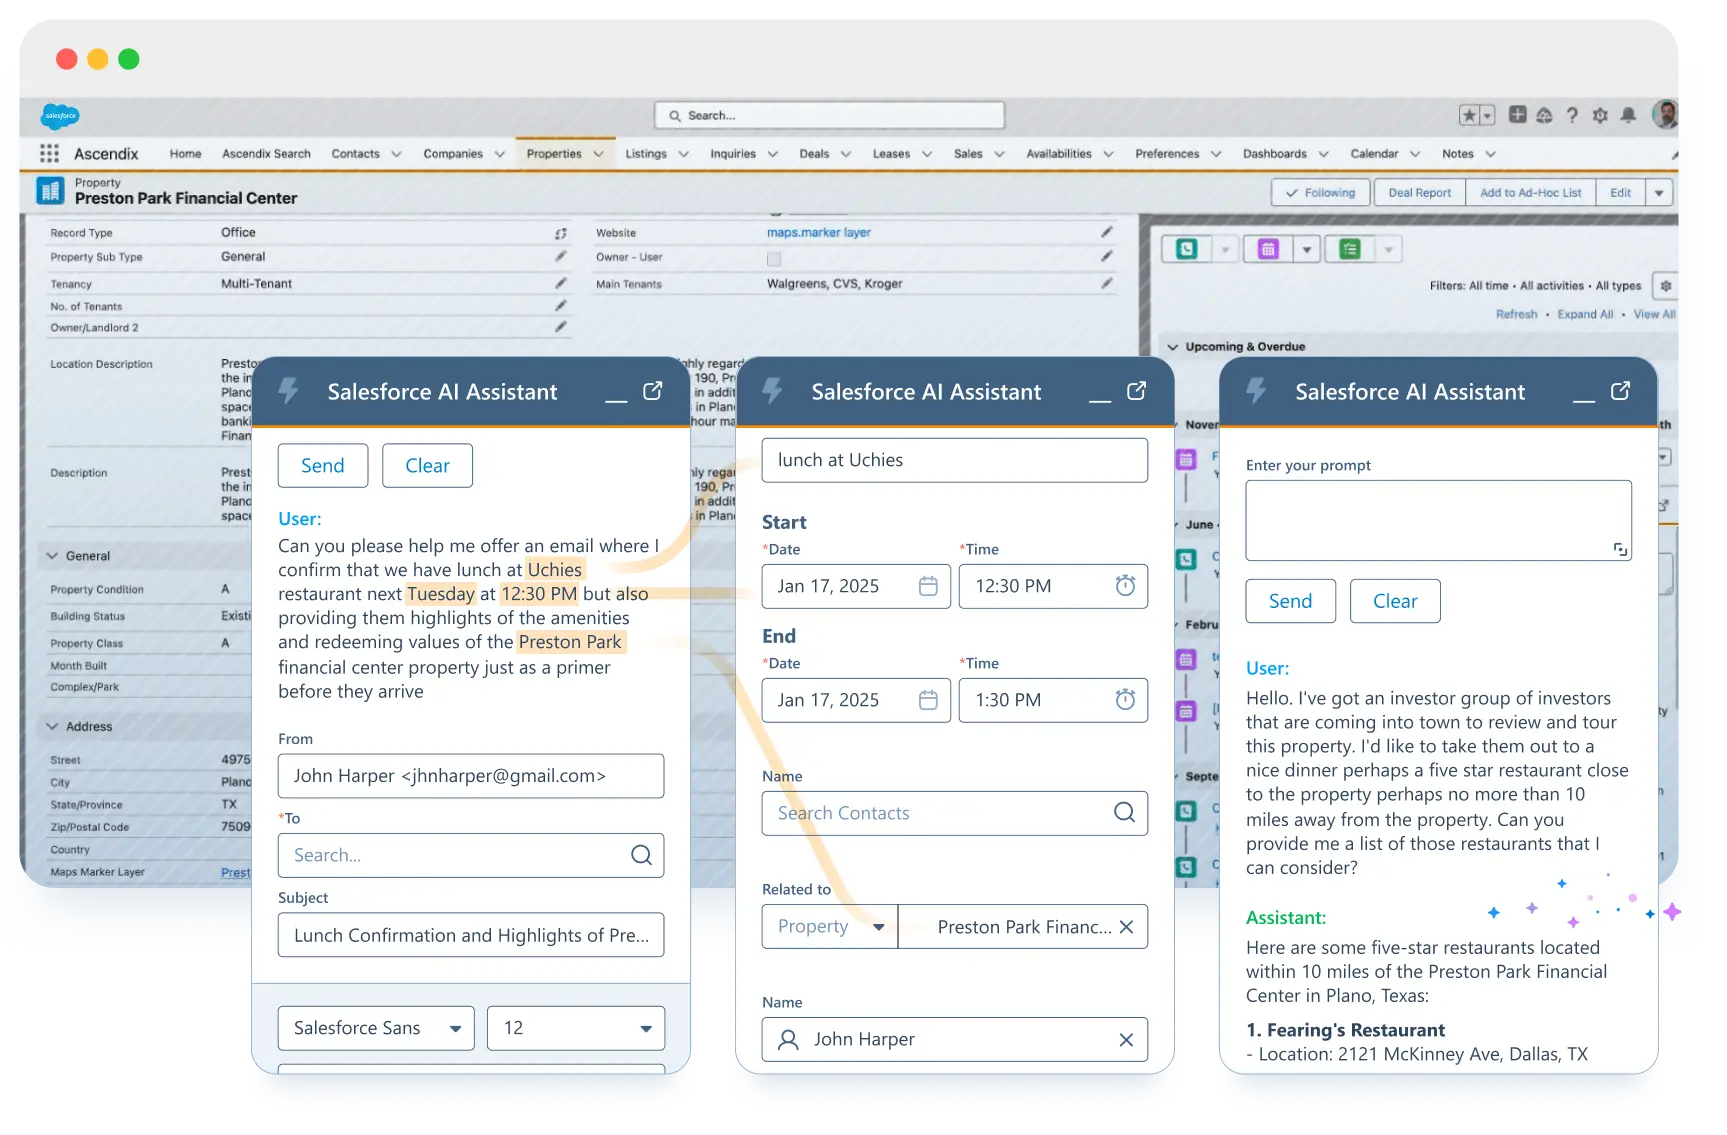Switch to the Leases tab

click(891, 154)
